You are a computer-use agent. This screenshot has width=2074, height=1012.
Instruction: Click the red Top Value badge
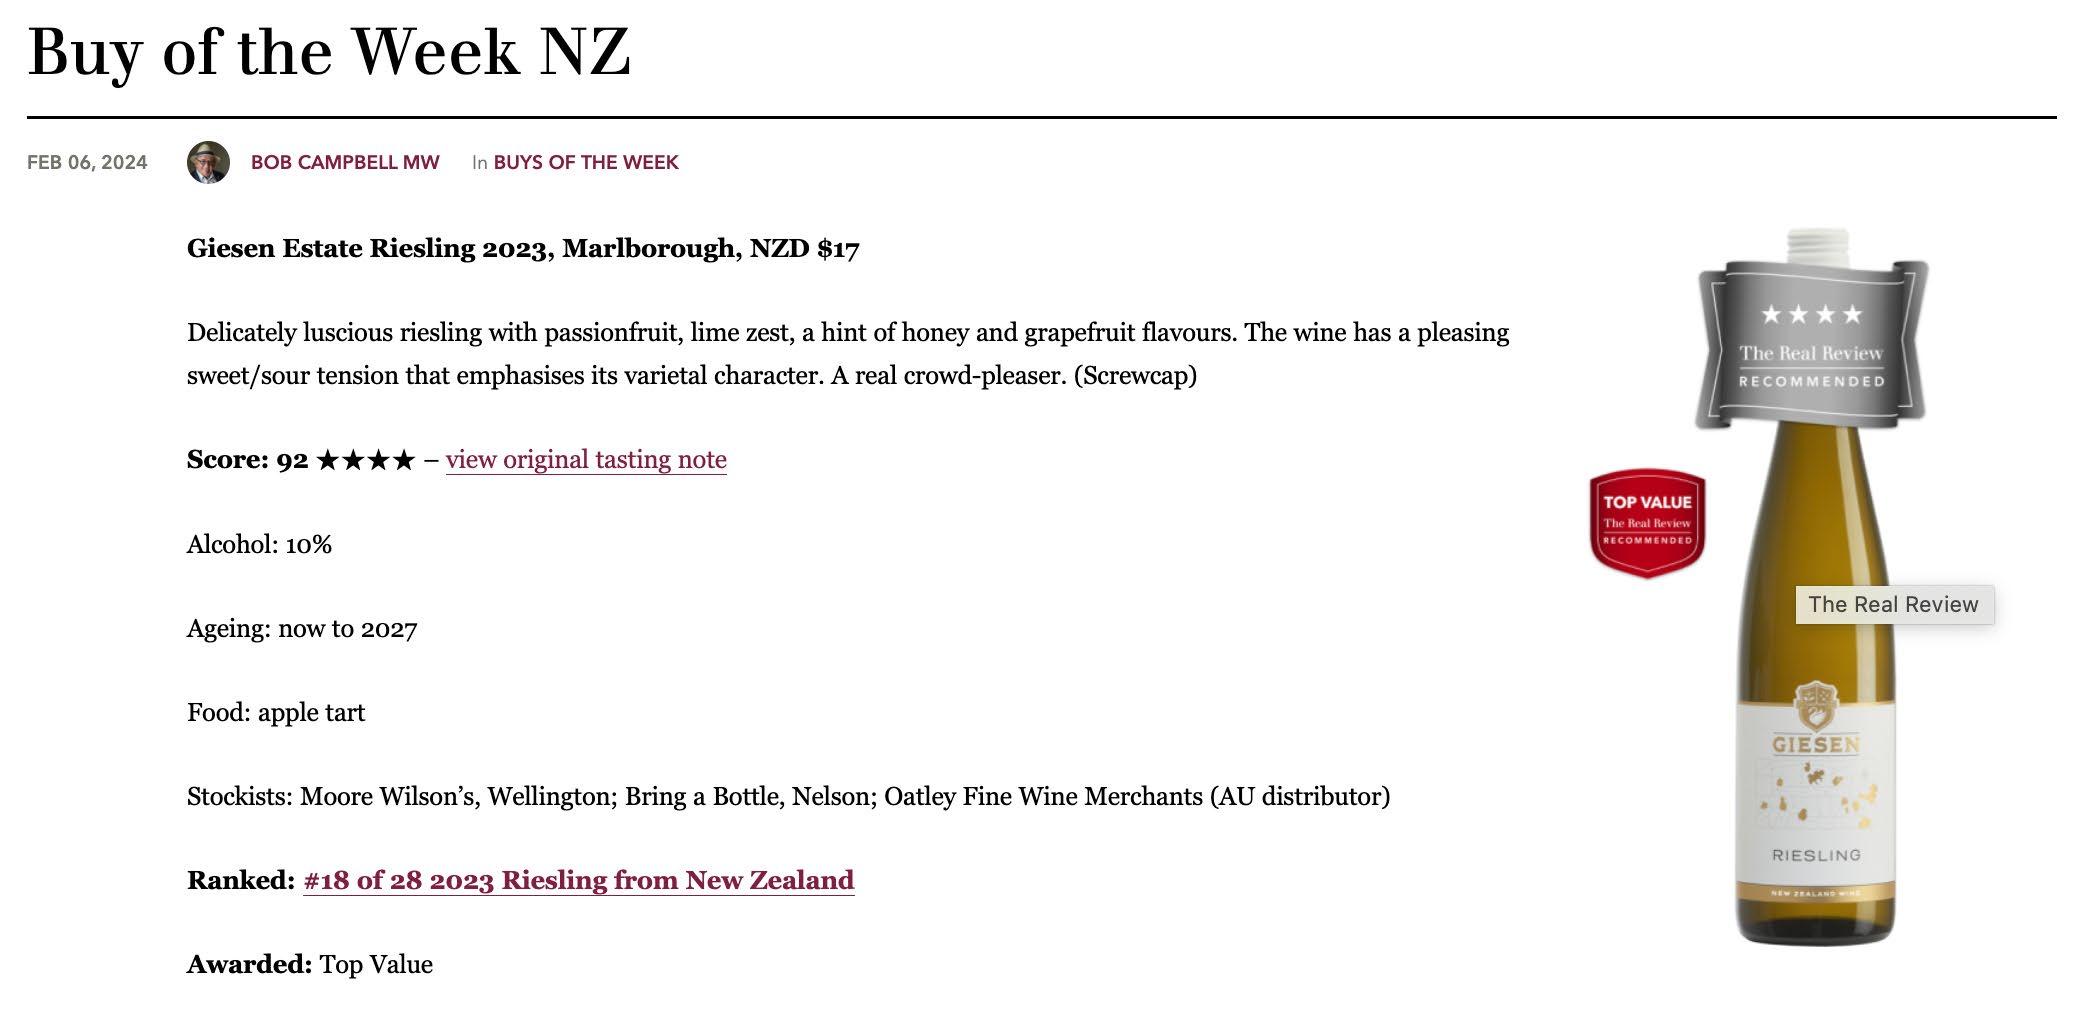coord(1647,524)
